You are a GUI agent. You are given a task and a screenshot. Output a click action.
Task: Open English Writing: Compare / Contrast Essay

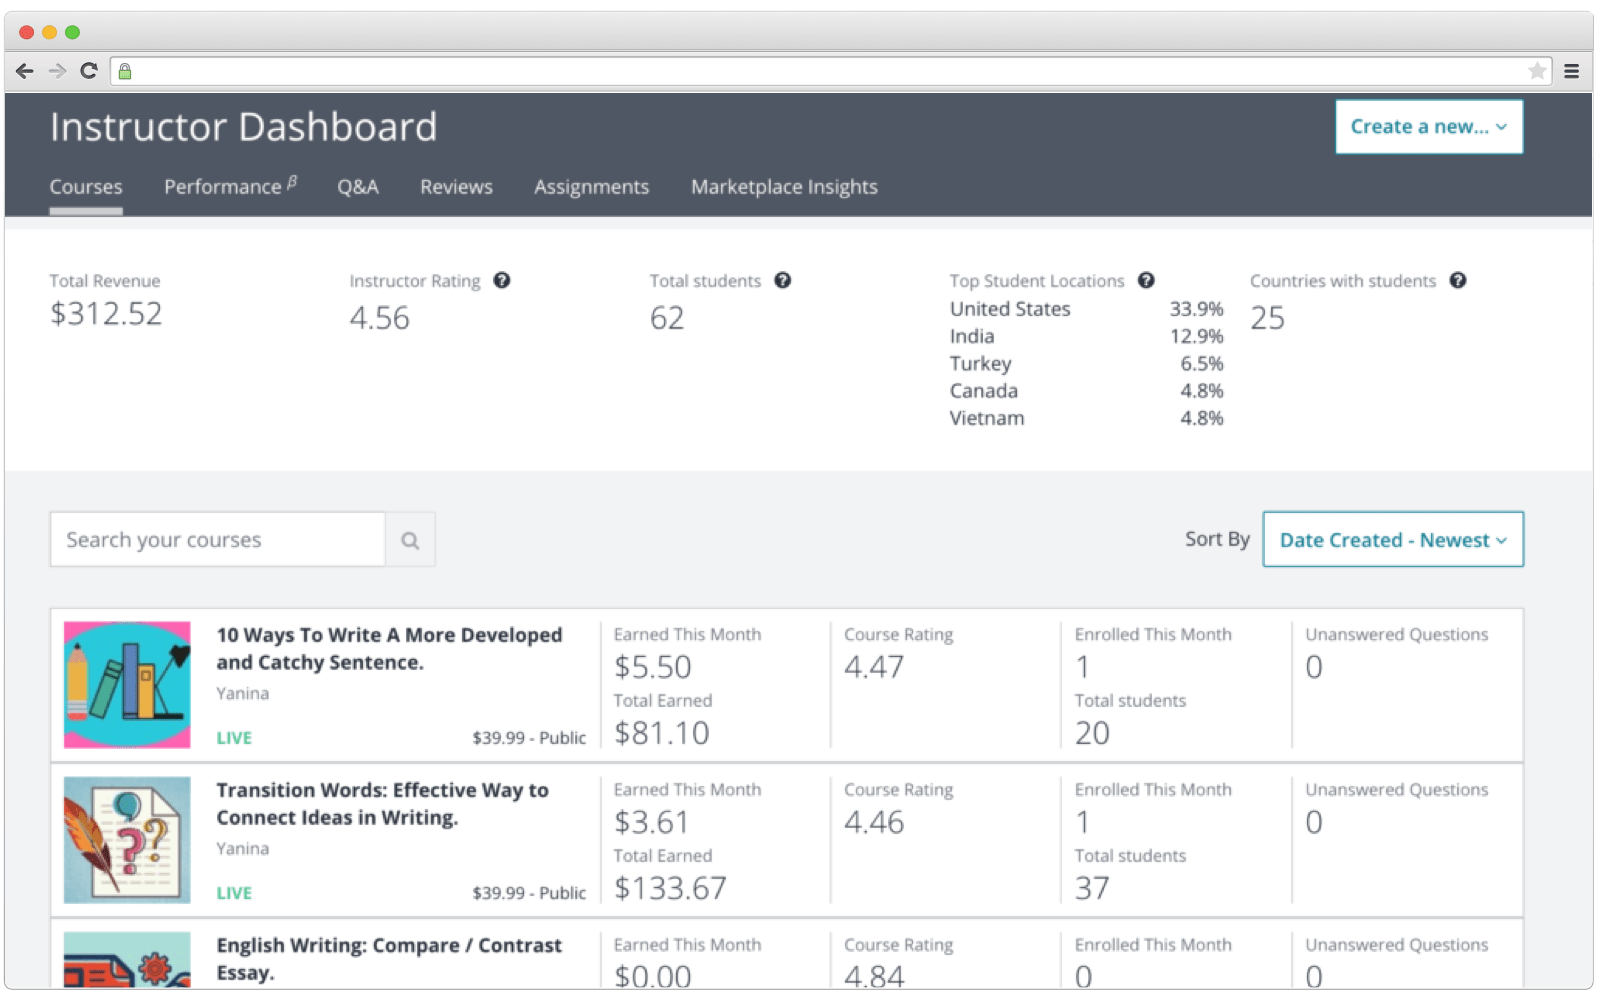(389, 959)
